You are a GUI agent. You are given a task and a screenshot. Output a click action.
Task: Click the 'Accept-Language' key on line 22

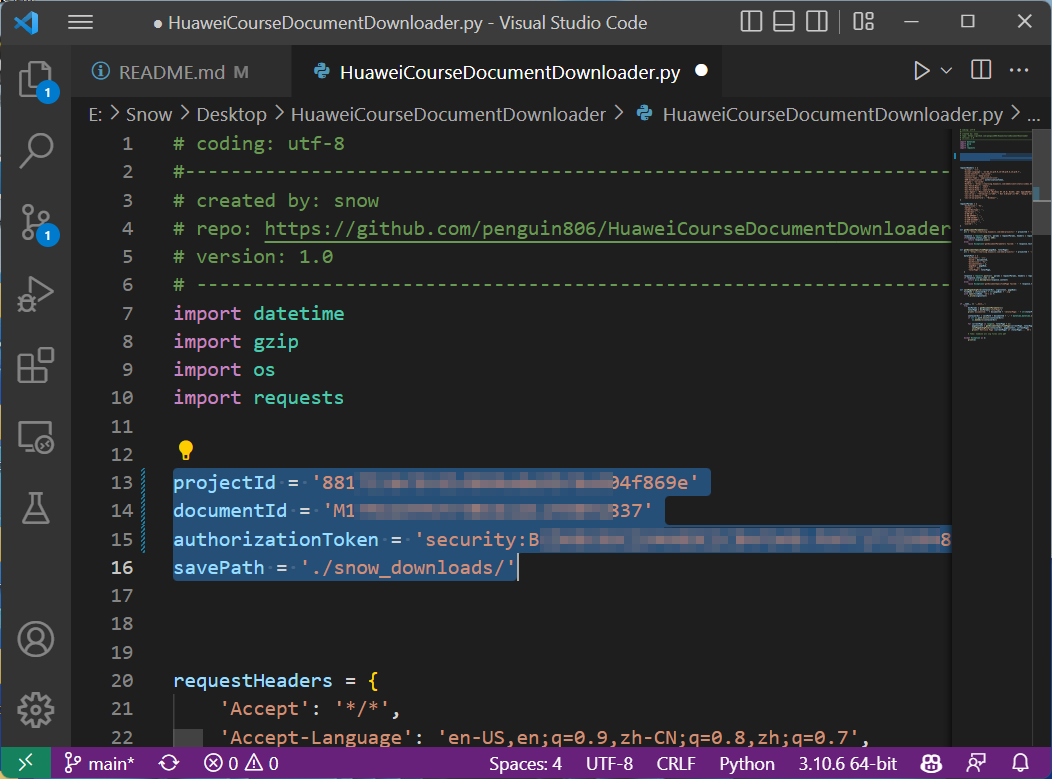(x=316, y=737)
